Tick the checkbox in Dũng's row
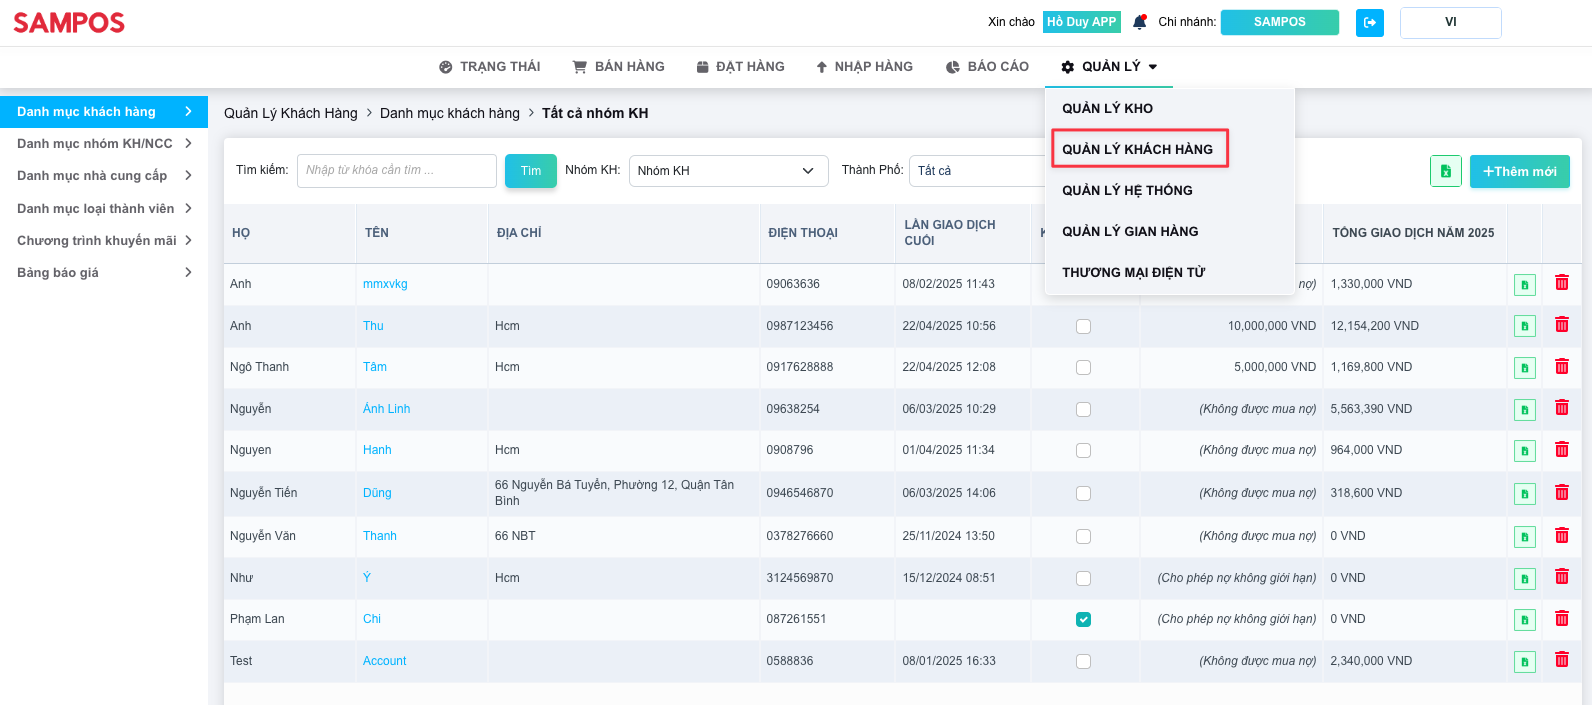Viewport: 1592px width, 705px height. (1083, 494)
